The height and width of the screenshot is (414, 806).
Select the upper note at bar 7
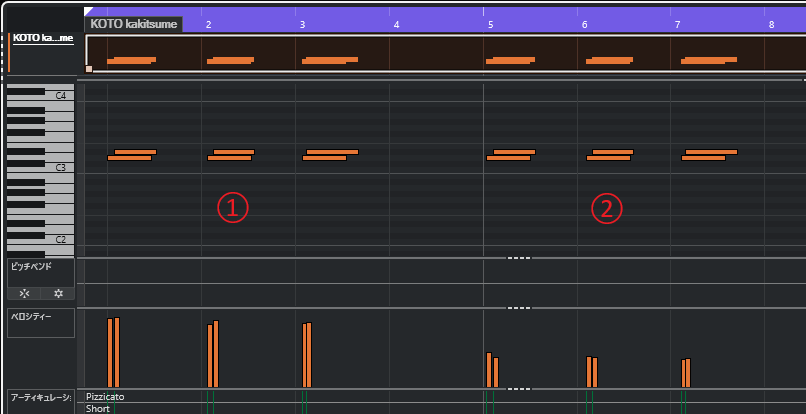pos(711,152)
